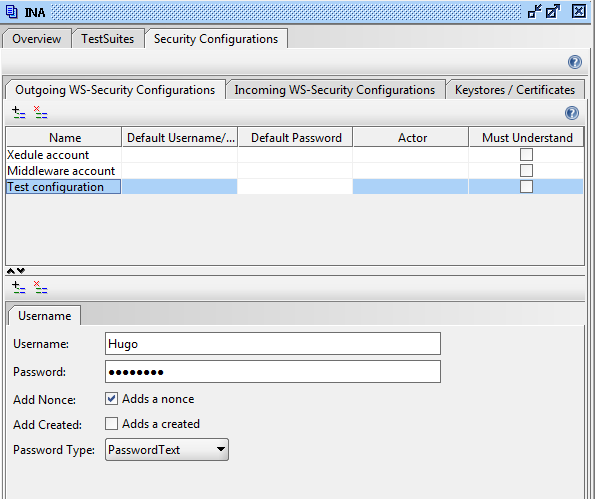Toggle Must Understand for Test configuration
Viewport: 596px width, 499px height.
point(526,187)
